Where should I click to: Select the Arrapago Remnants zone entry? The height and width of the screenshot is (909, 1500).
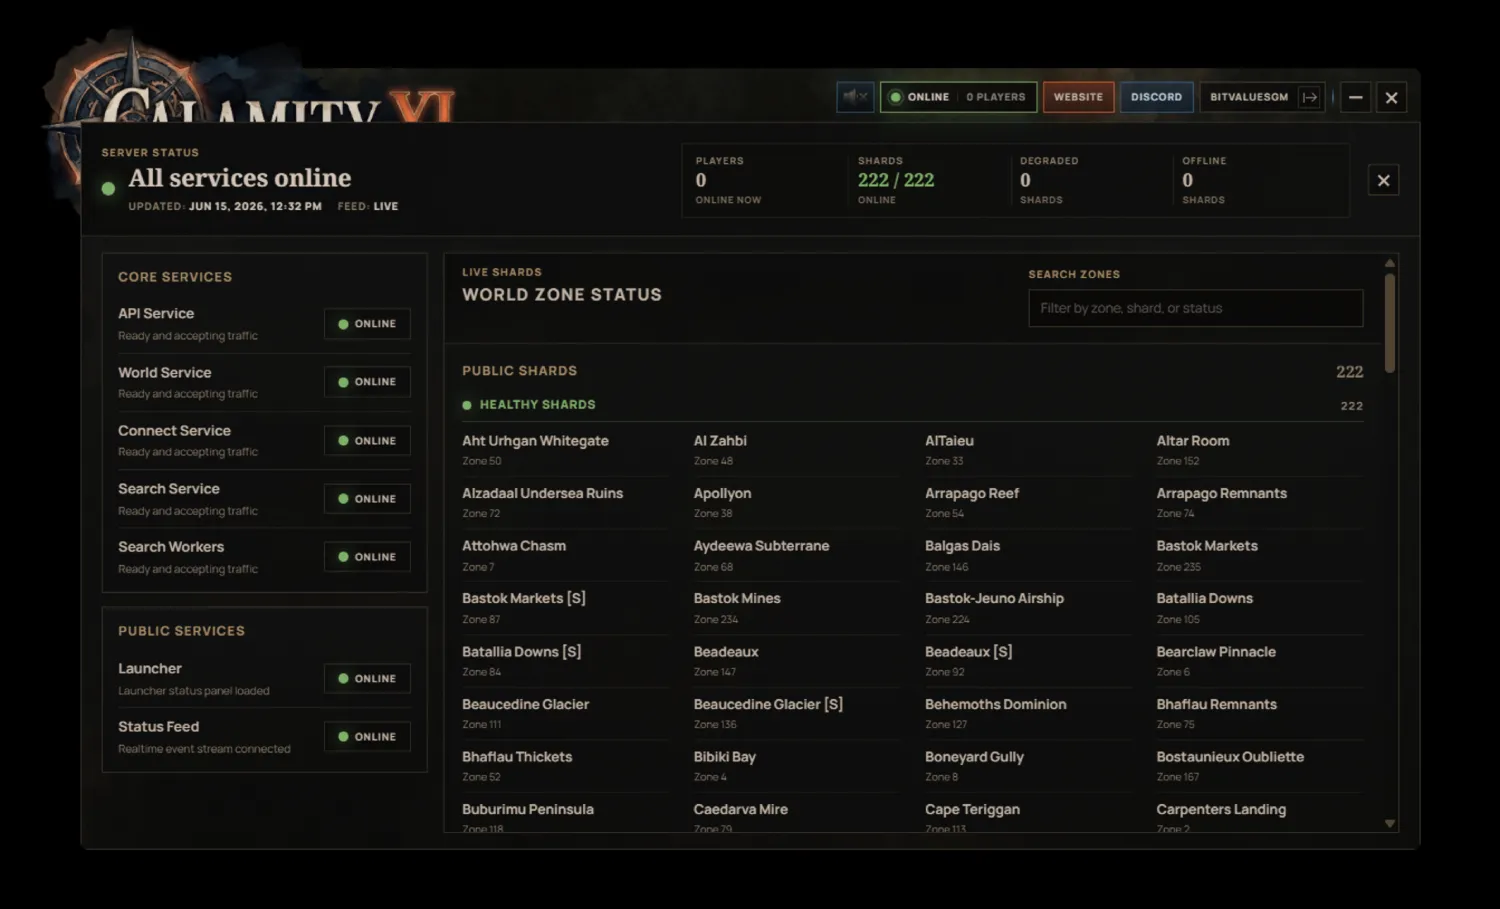pyautogui.click(x=1260, y=503)
